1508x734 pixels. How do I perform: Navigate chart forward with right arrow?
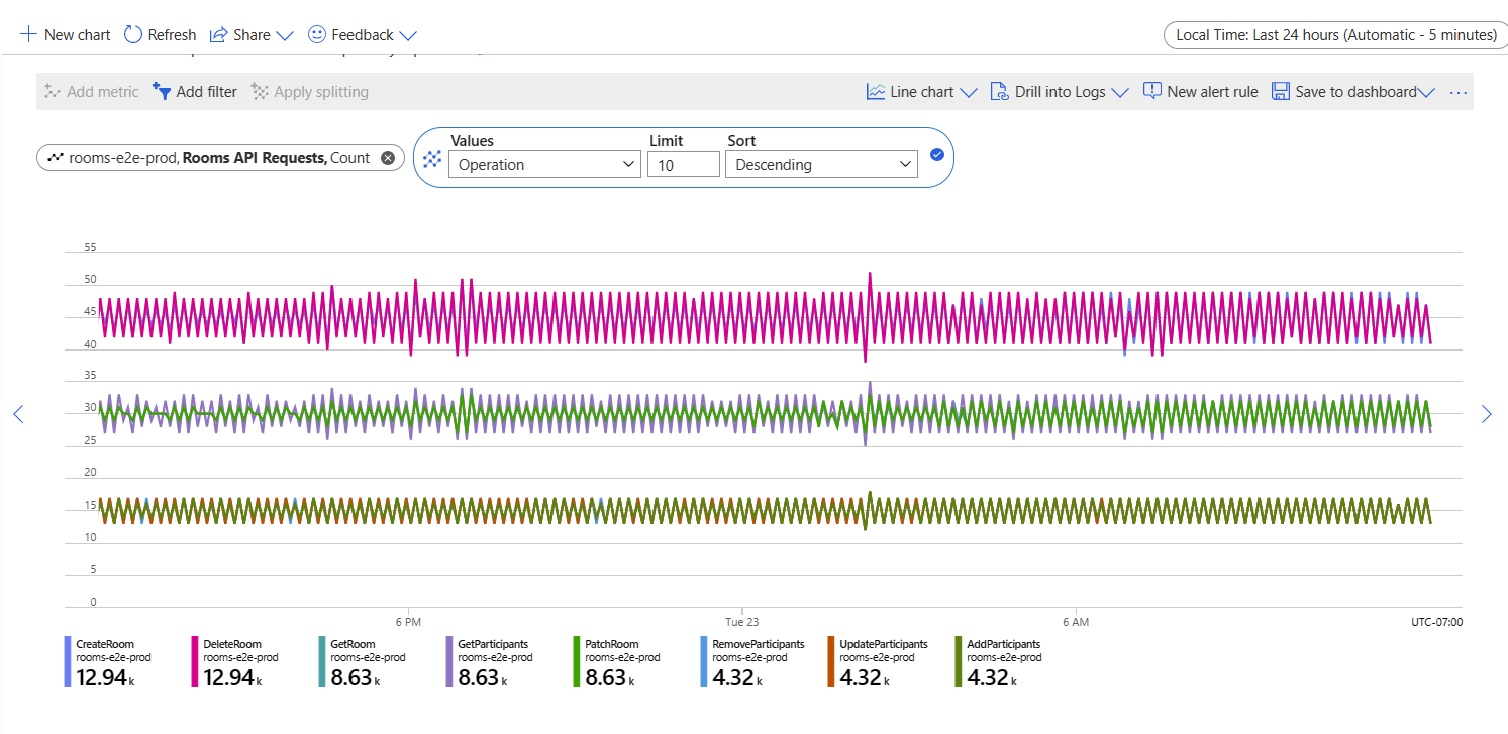click(x=1486, y=414)
